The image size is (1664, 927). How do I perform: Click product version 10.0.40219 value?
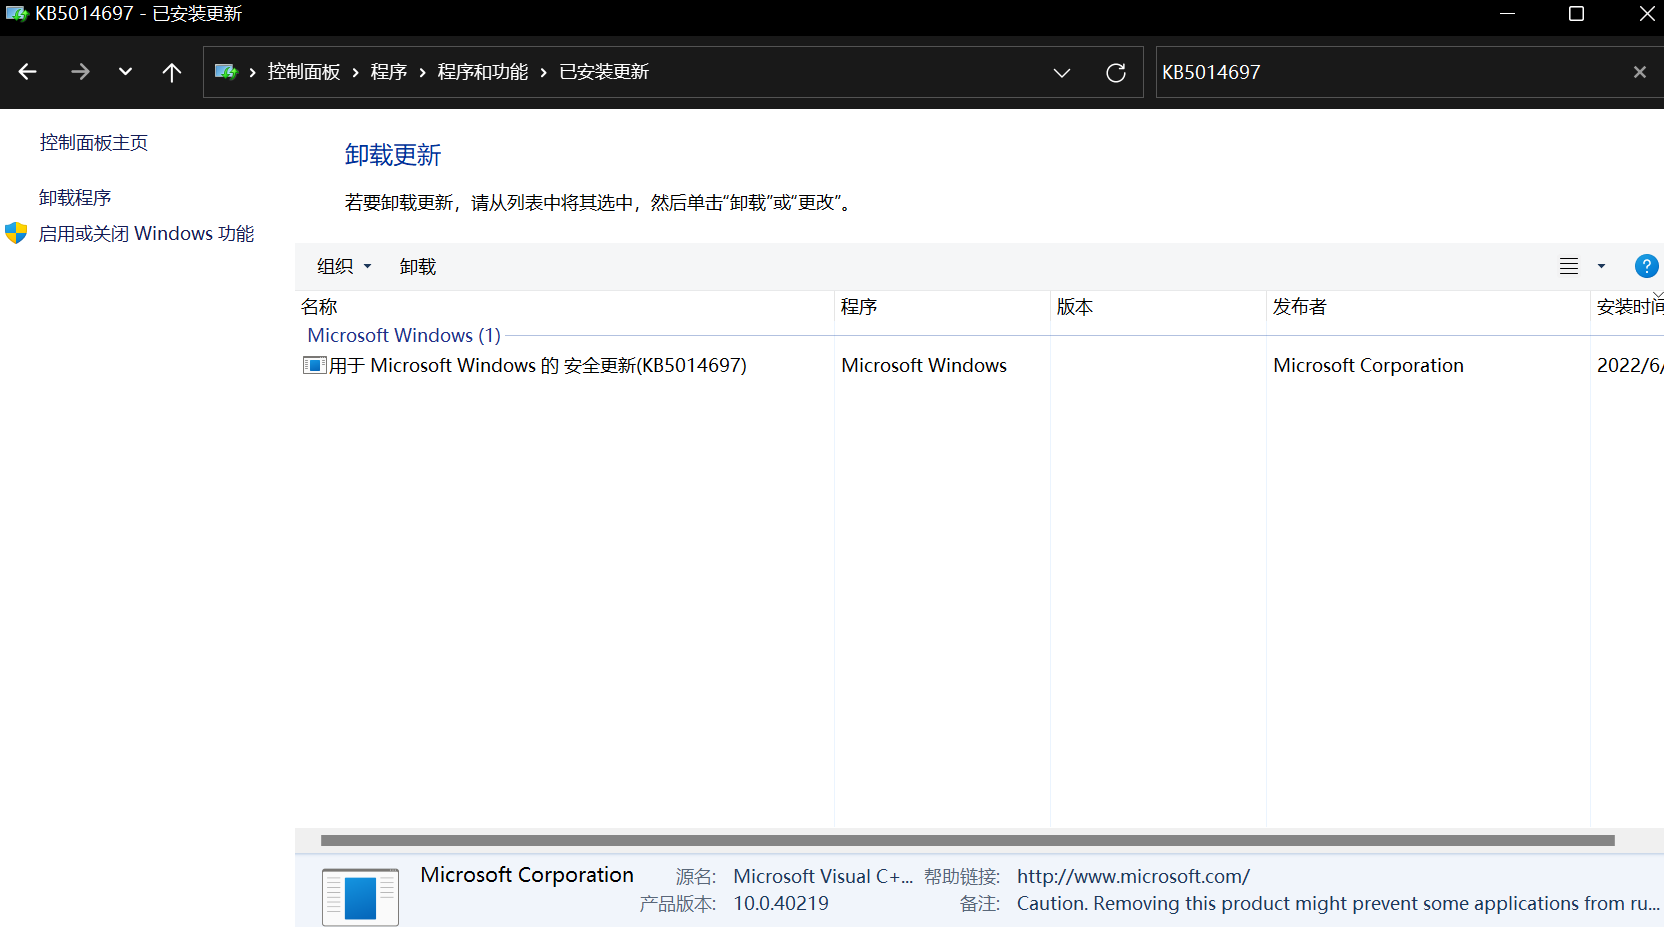(781, 904)
